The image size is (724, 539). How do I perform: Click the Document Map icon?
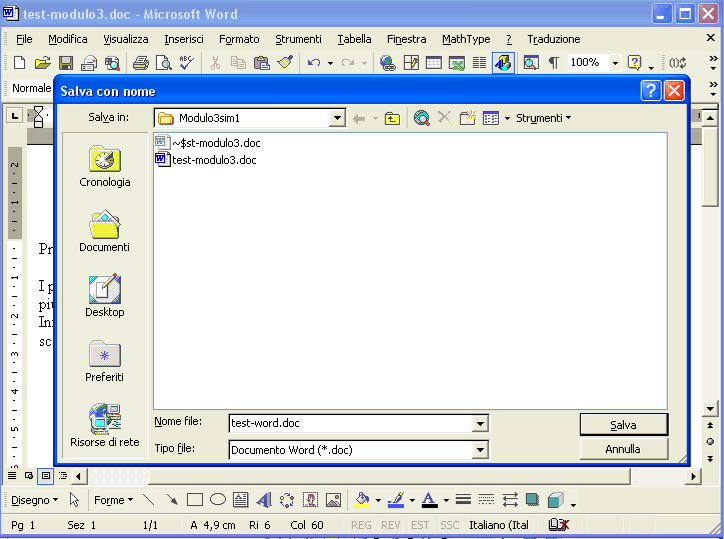pos(531,62)
